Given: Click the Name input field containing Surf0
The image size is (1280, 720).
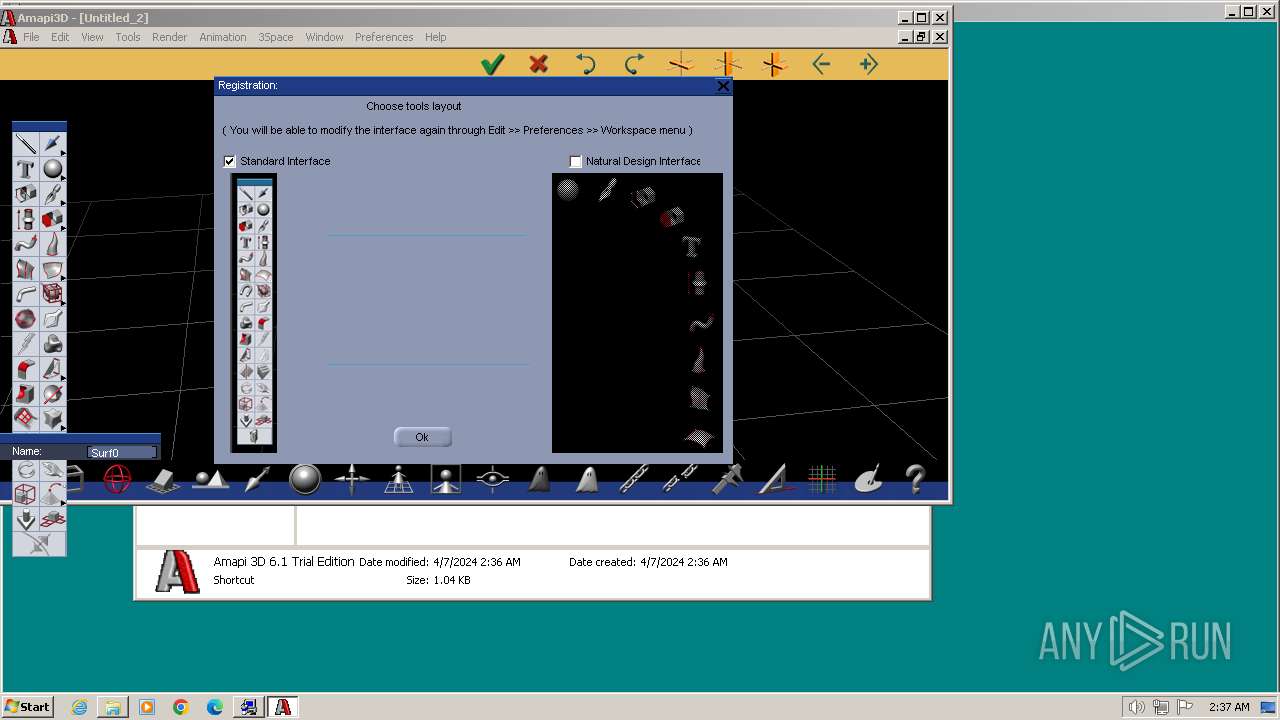Looking at the screenshot, I should (x=122, y=453).
